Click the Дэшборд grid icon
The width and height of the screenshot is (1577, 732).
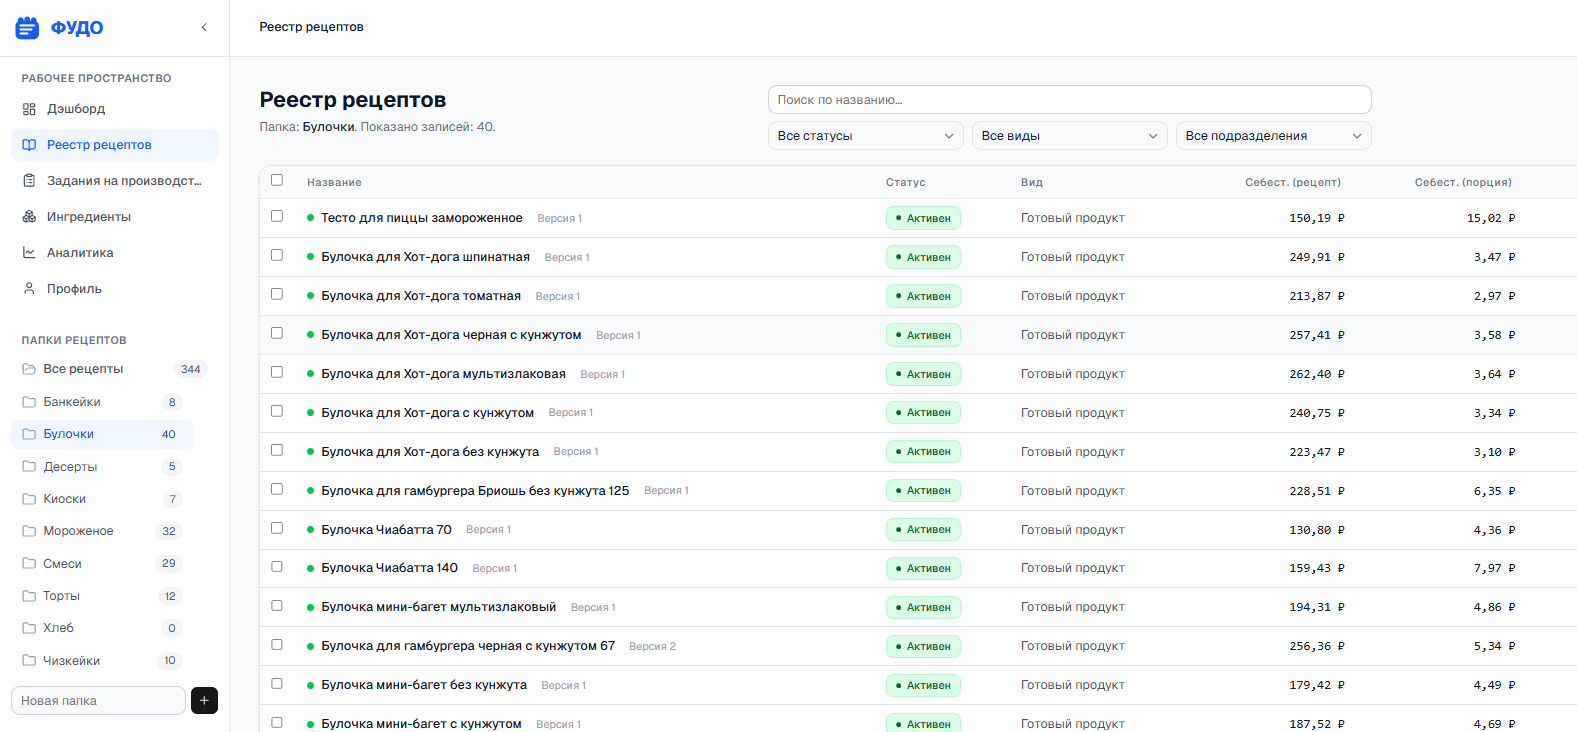pos(29,109)
